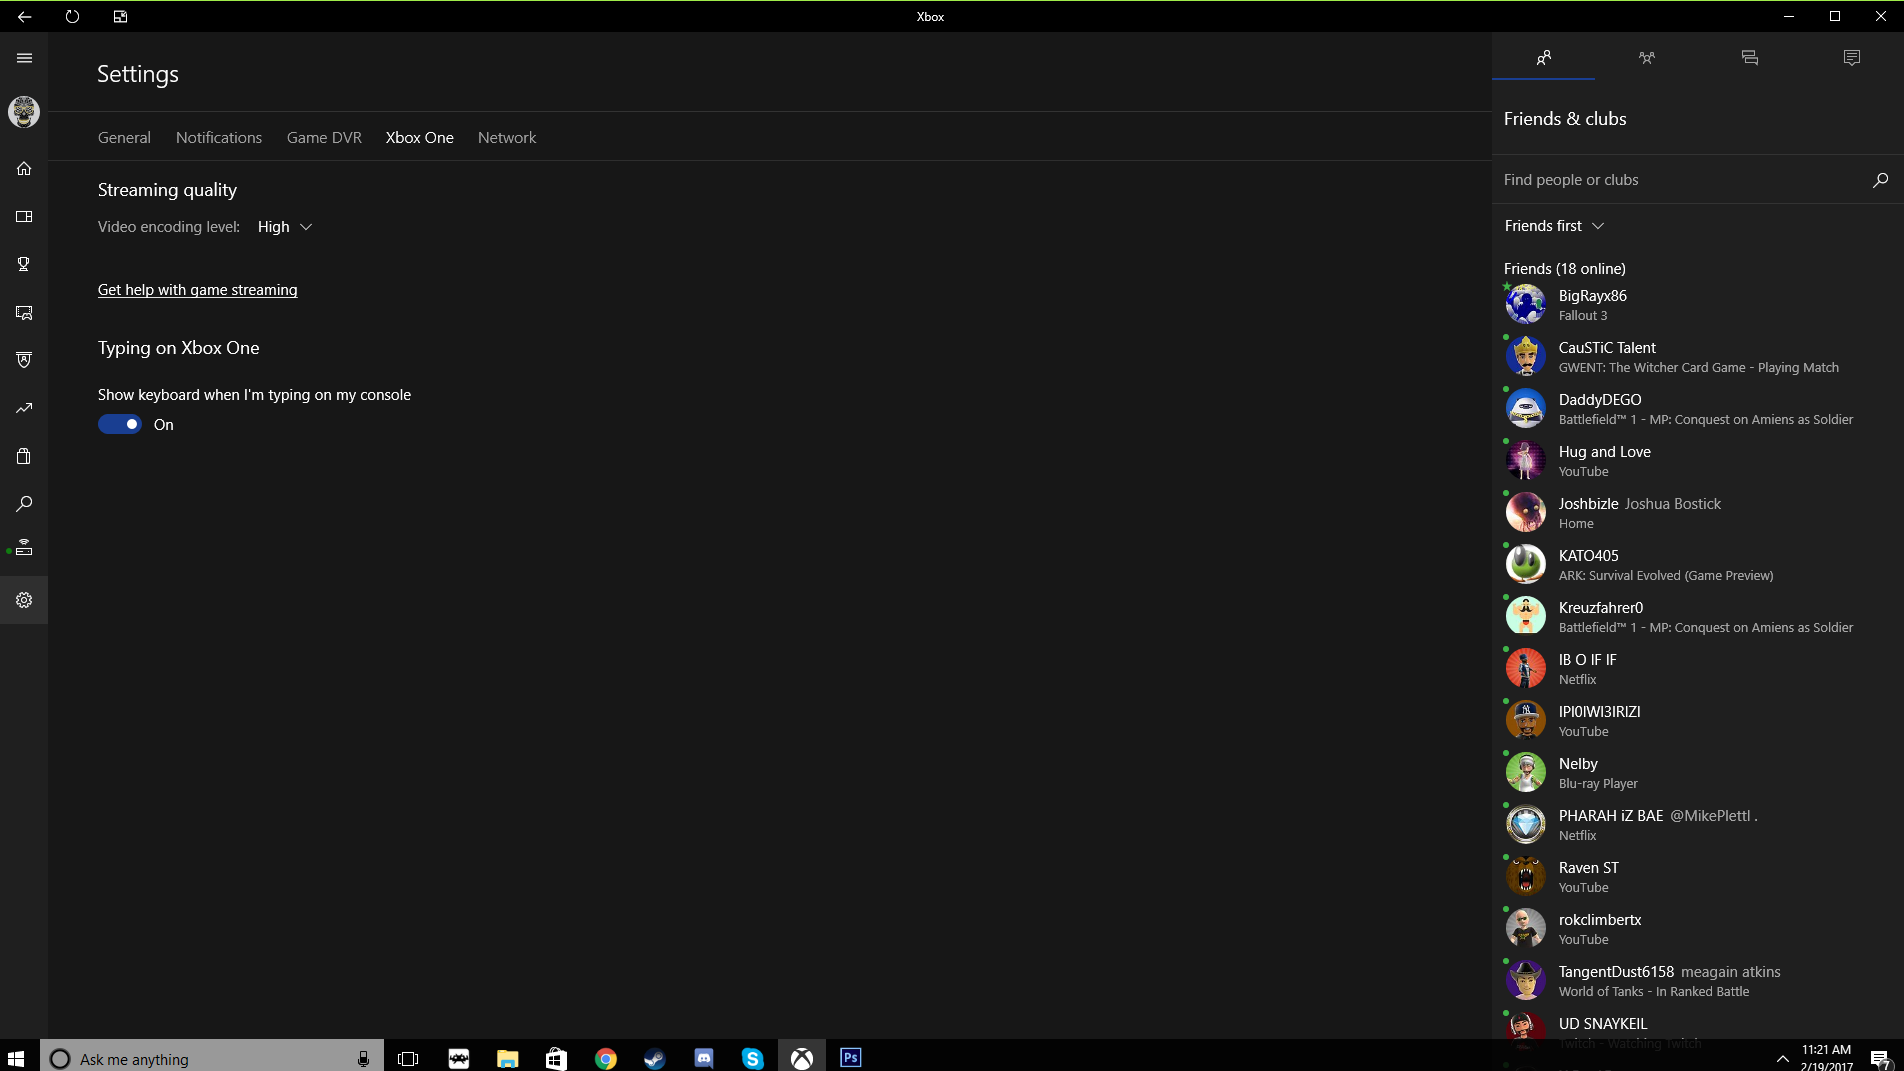Open the Video encoding level dropdown
The width and height of the screenshot is (1904, 1071).
[285, 227]
